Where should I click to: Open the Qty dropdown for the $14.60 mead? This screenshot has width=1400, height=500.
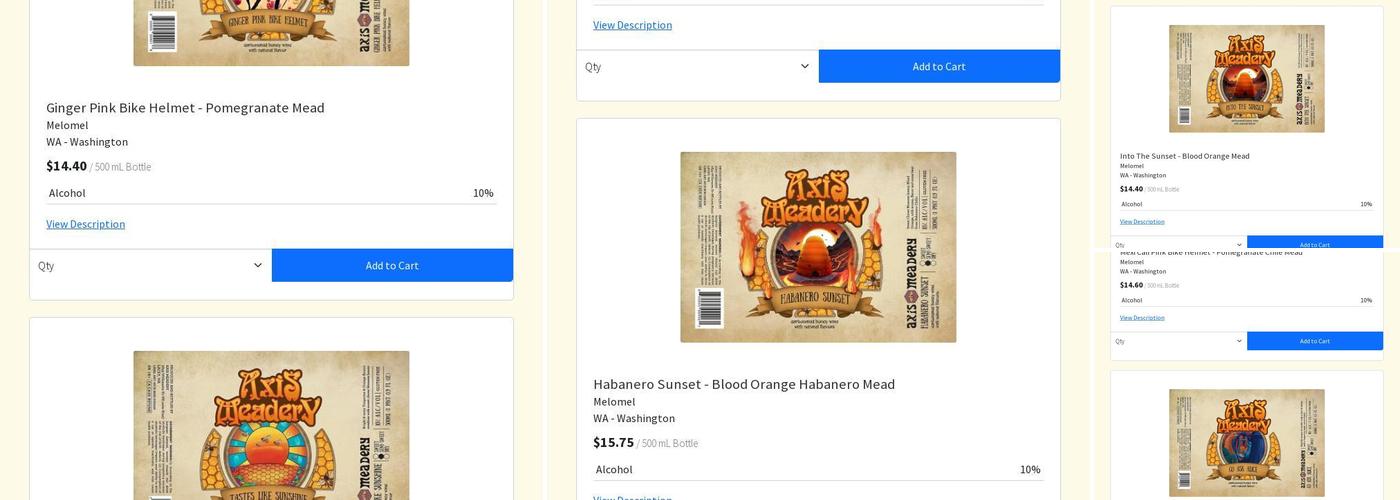(1178, 341)
